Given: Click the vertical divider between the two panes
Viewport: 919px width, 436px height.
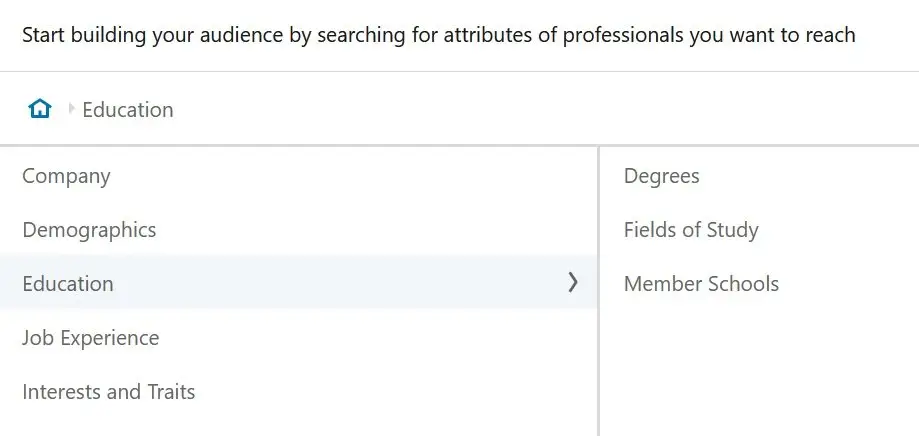Looking at the screenshot, I should 598,291.
